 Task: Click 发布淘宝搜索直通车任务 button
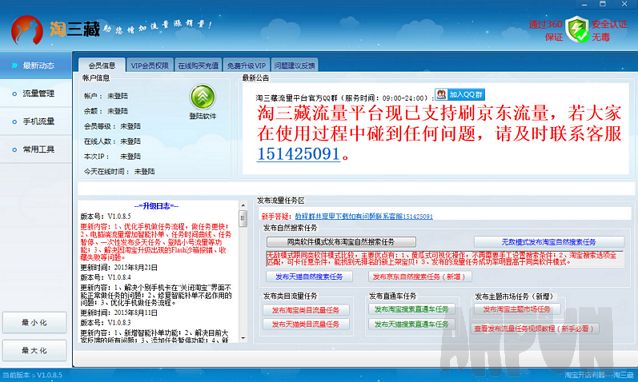pyautogui.click(x=411, y=309)
